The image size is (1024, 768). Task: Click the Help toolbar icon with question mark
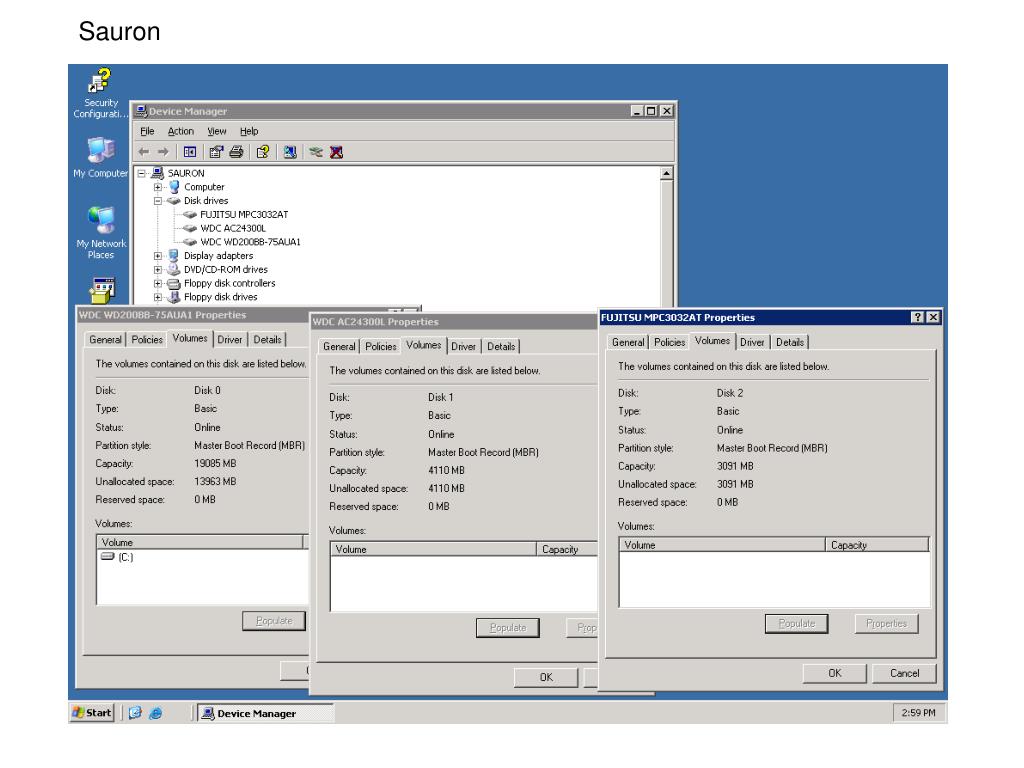pyautogui.click(x=263, y=152)
